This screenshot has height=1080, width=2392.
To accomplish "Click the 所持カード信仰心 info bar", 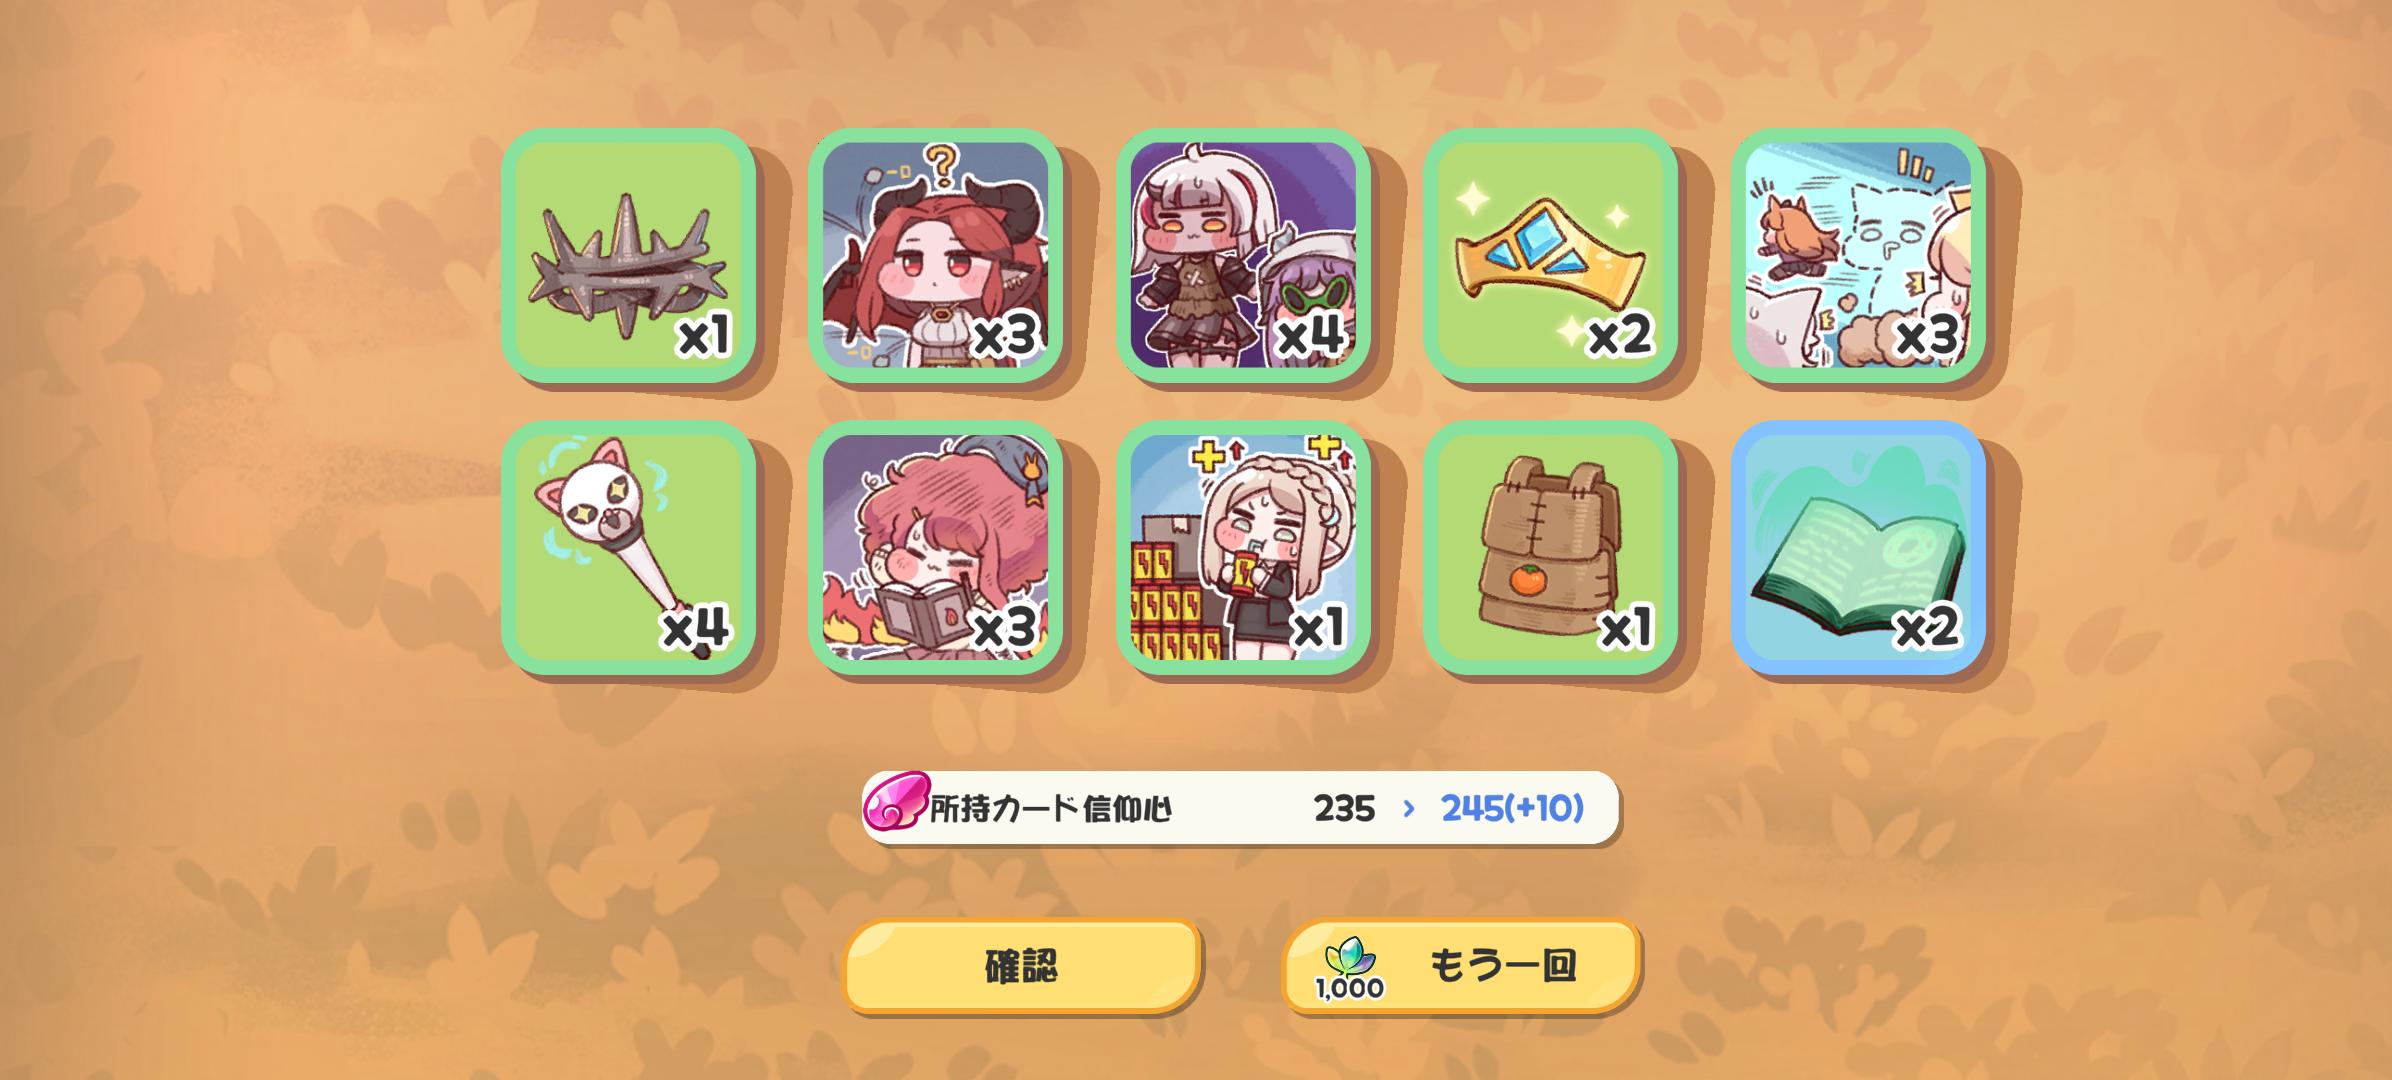I will pyautogui.click(x=1240, y=807).
